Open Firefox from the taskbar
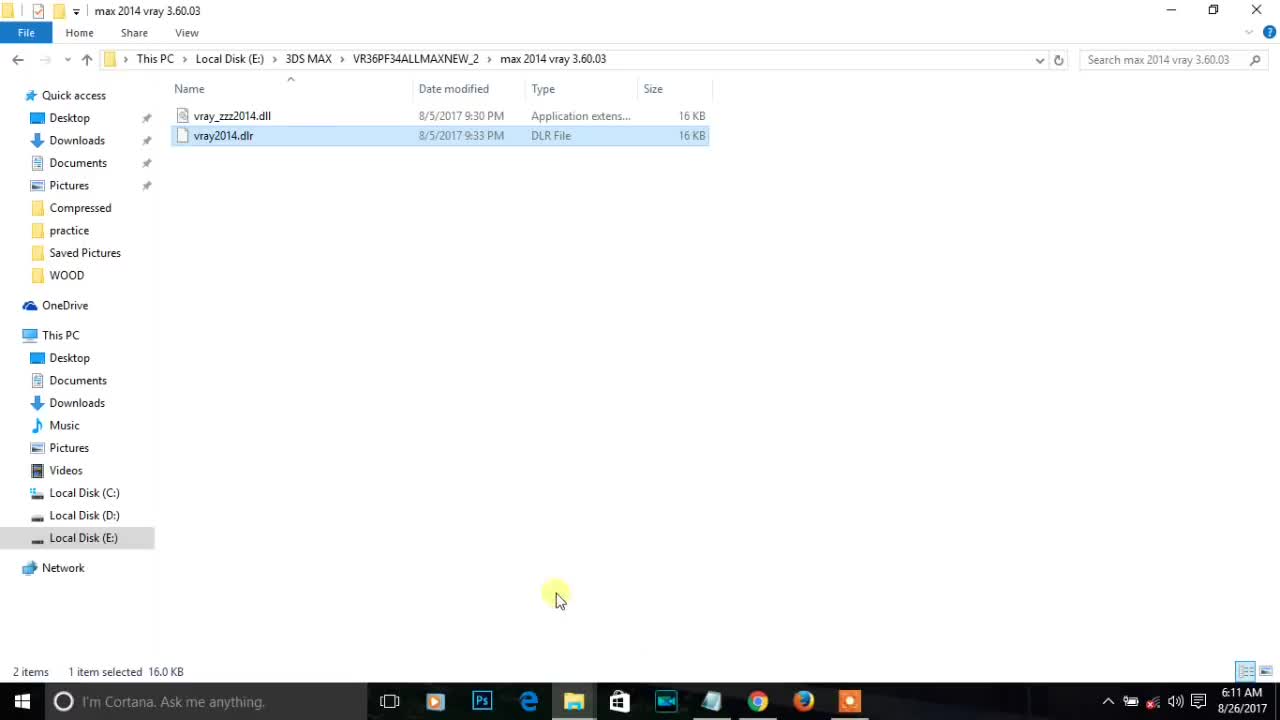Screen dimensions: 1280x720 (x=804, y=701)
